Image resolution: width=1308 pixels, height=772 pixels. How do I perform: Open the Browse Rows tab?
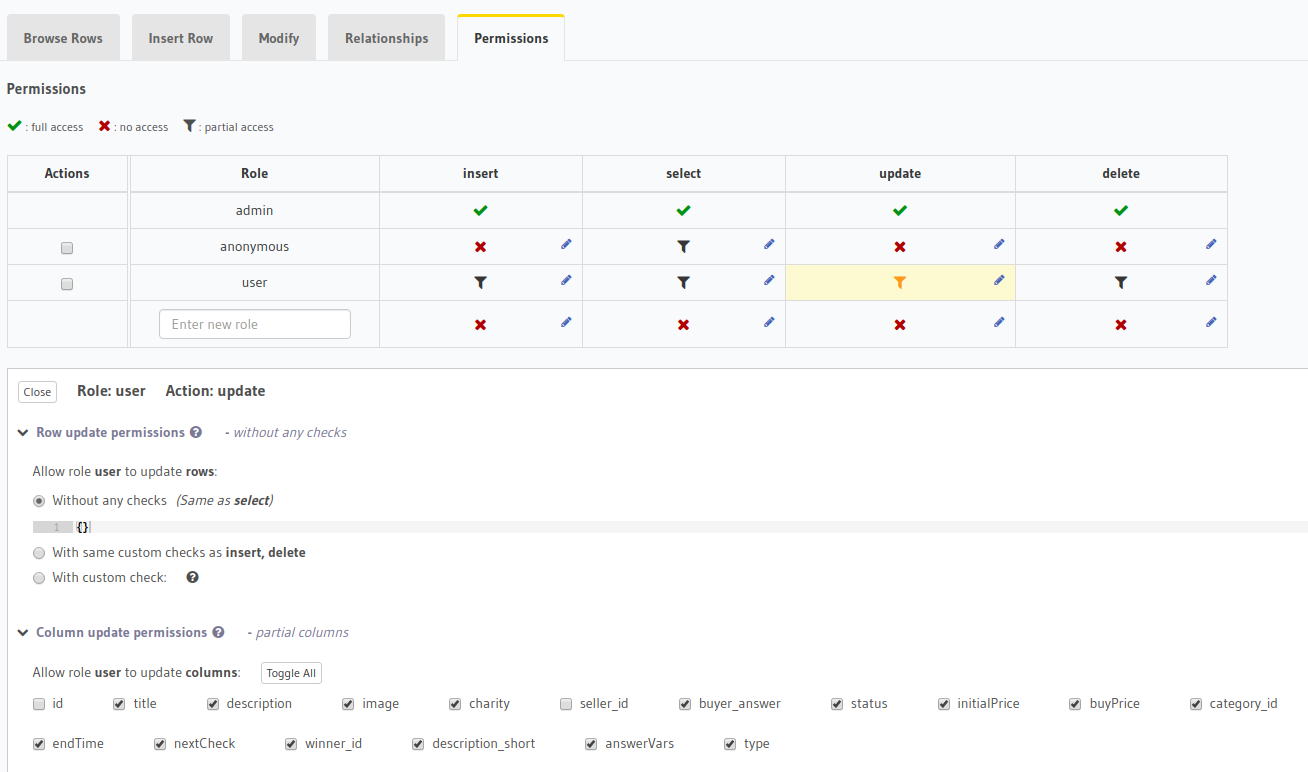(63, 38)
